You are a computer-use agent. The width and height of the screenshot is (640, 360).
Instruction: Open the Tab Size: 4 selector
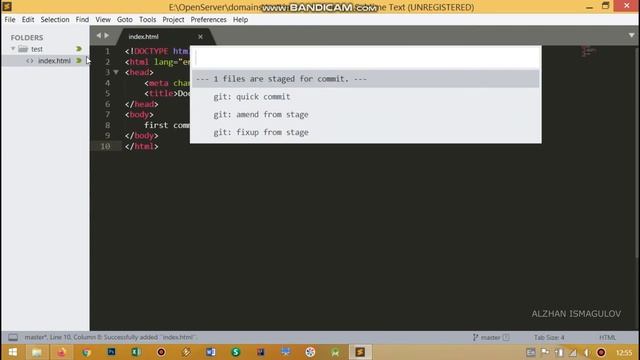click(549, 338)
